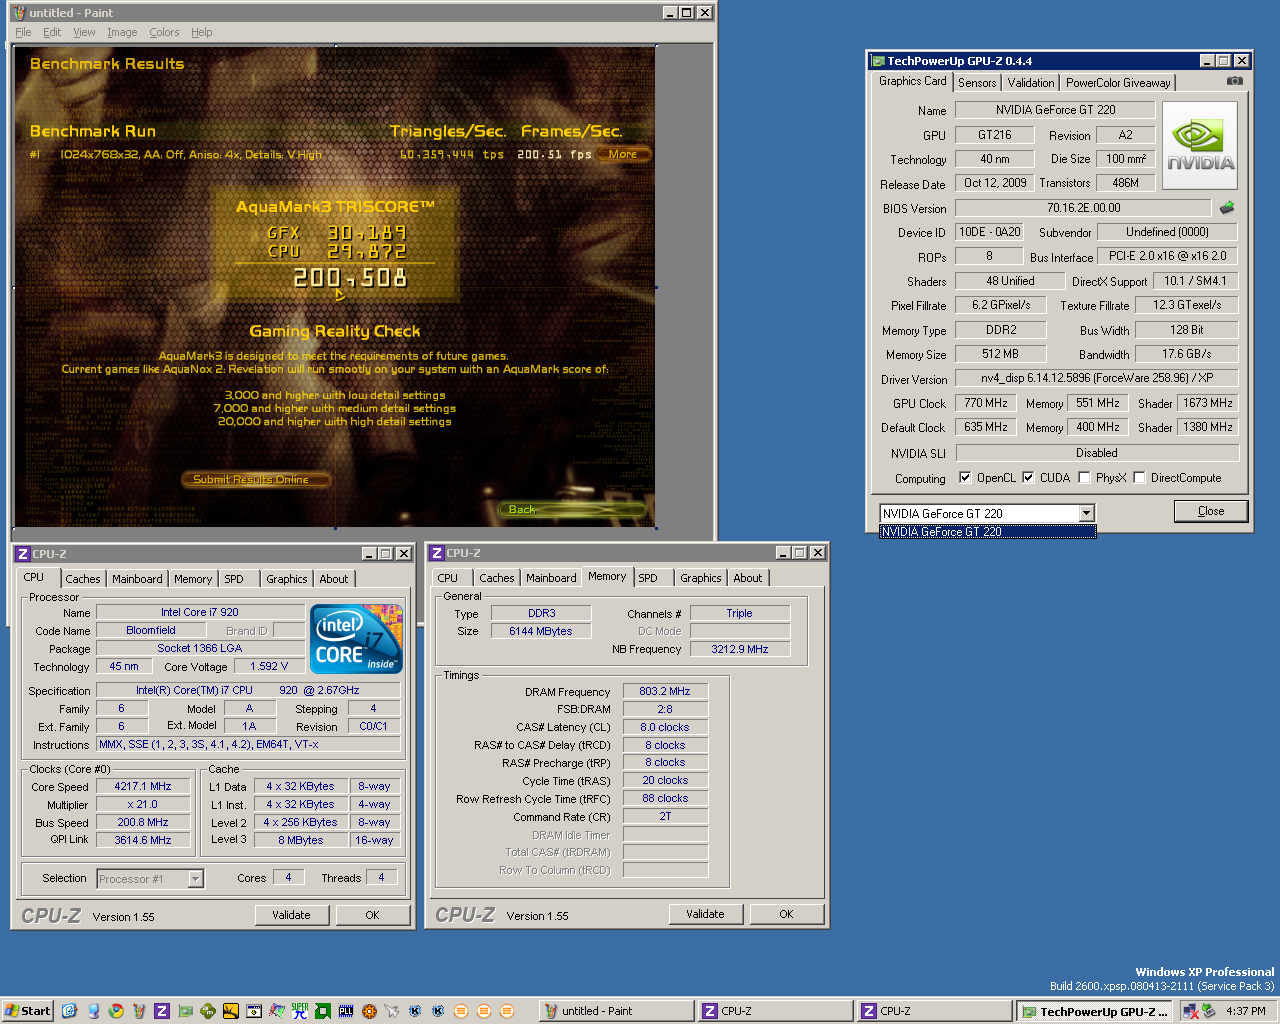Click the first system tray icon
The image size is (1280, 1024).
click(x=1190, y=1011)
